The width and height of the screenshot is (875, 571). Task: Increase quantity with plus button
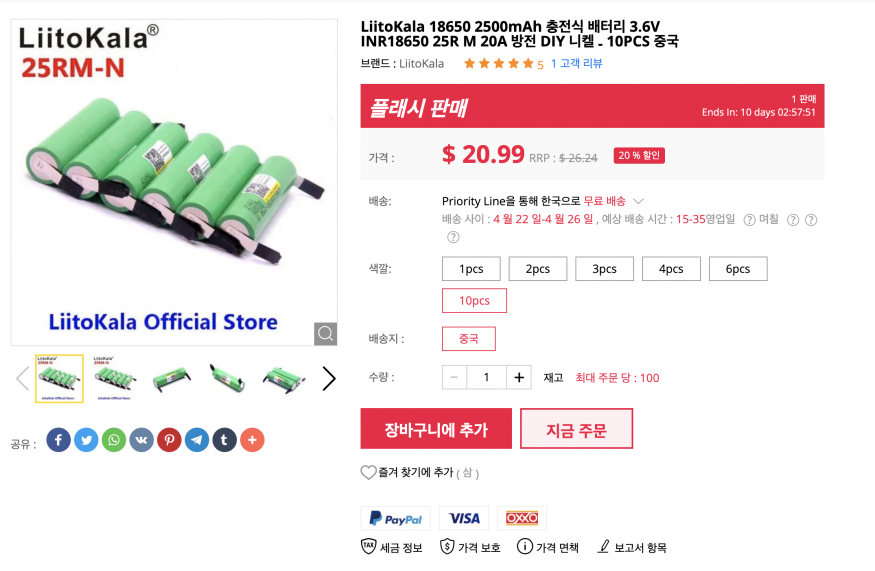point(519,377)
